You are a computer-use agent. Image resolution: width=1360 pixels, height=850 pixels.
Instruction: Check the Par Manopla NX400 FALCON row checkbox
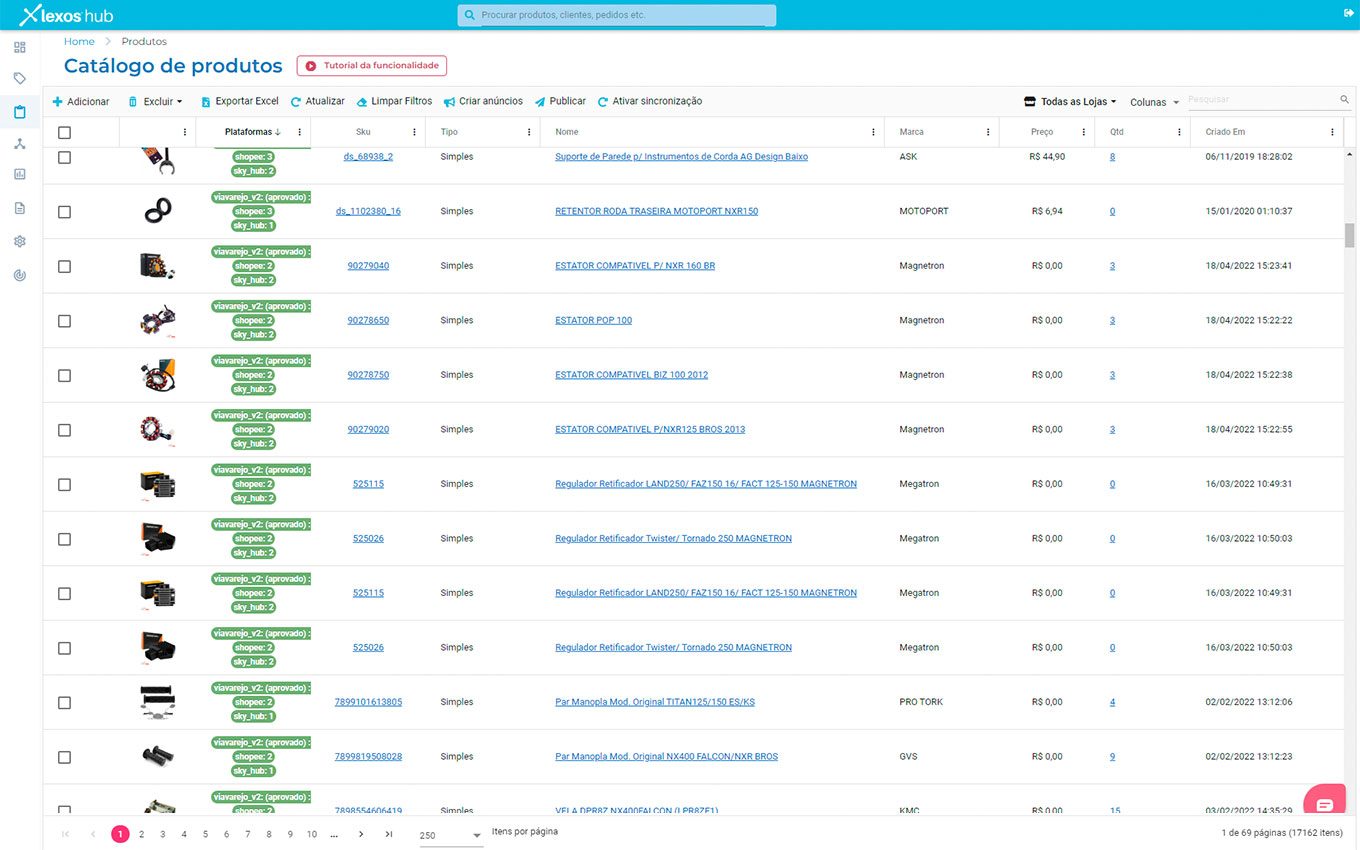(64, 757)
